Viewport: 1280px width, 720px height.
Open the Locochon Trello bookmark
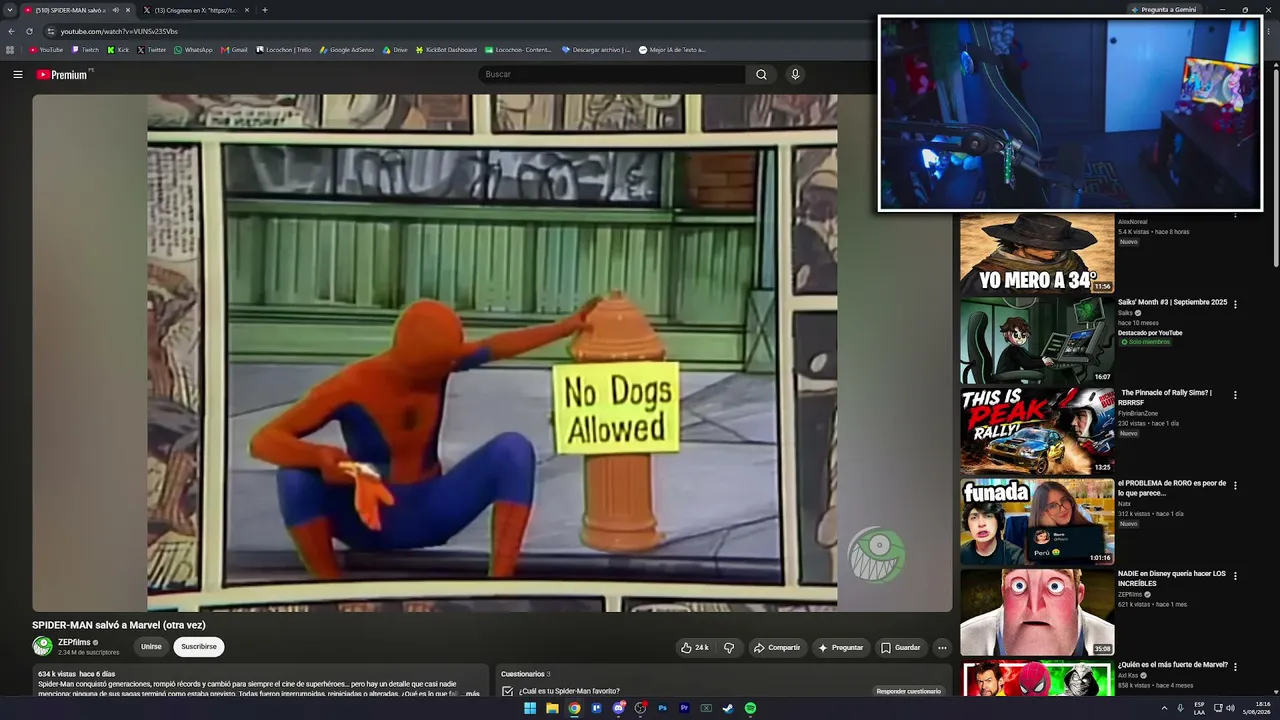click(284, 49)
